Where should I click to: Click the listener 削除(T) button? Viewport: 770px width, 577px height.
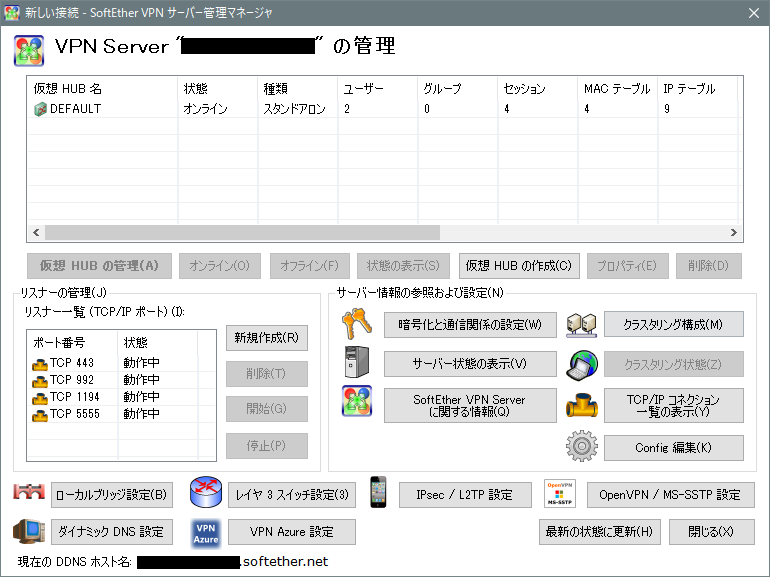pyautogui.click(x=267, y=374)
